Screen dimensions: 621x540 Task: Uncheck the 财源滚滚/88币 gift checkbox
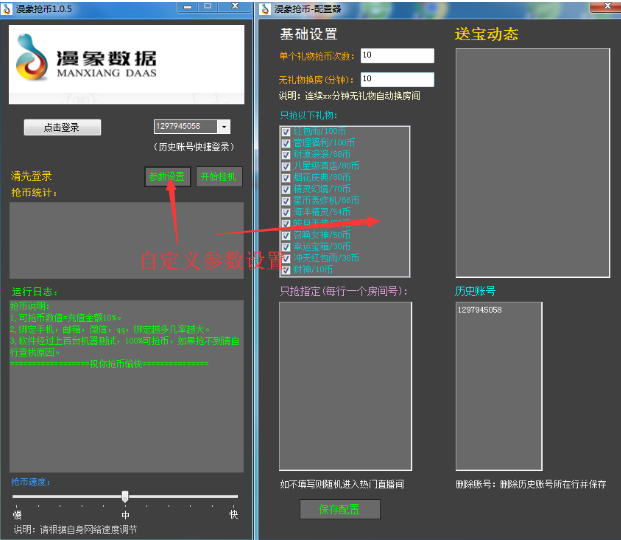[x=286, y=155]
